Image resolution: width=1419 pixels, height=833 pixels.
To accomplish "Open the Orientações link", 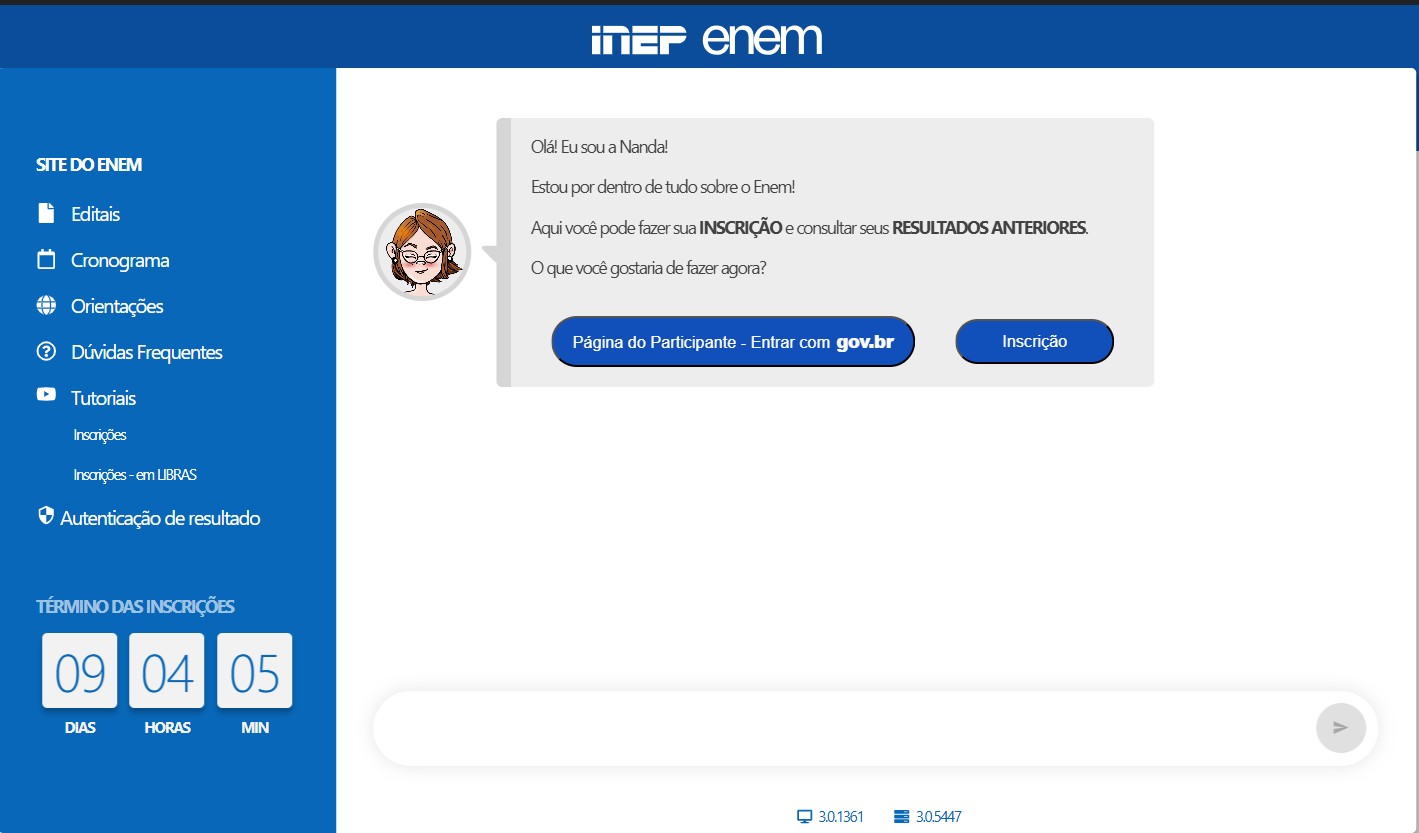I will pyautogui.click(x=117, y=306).
